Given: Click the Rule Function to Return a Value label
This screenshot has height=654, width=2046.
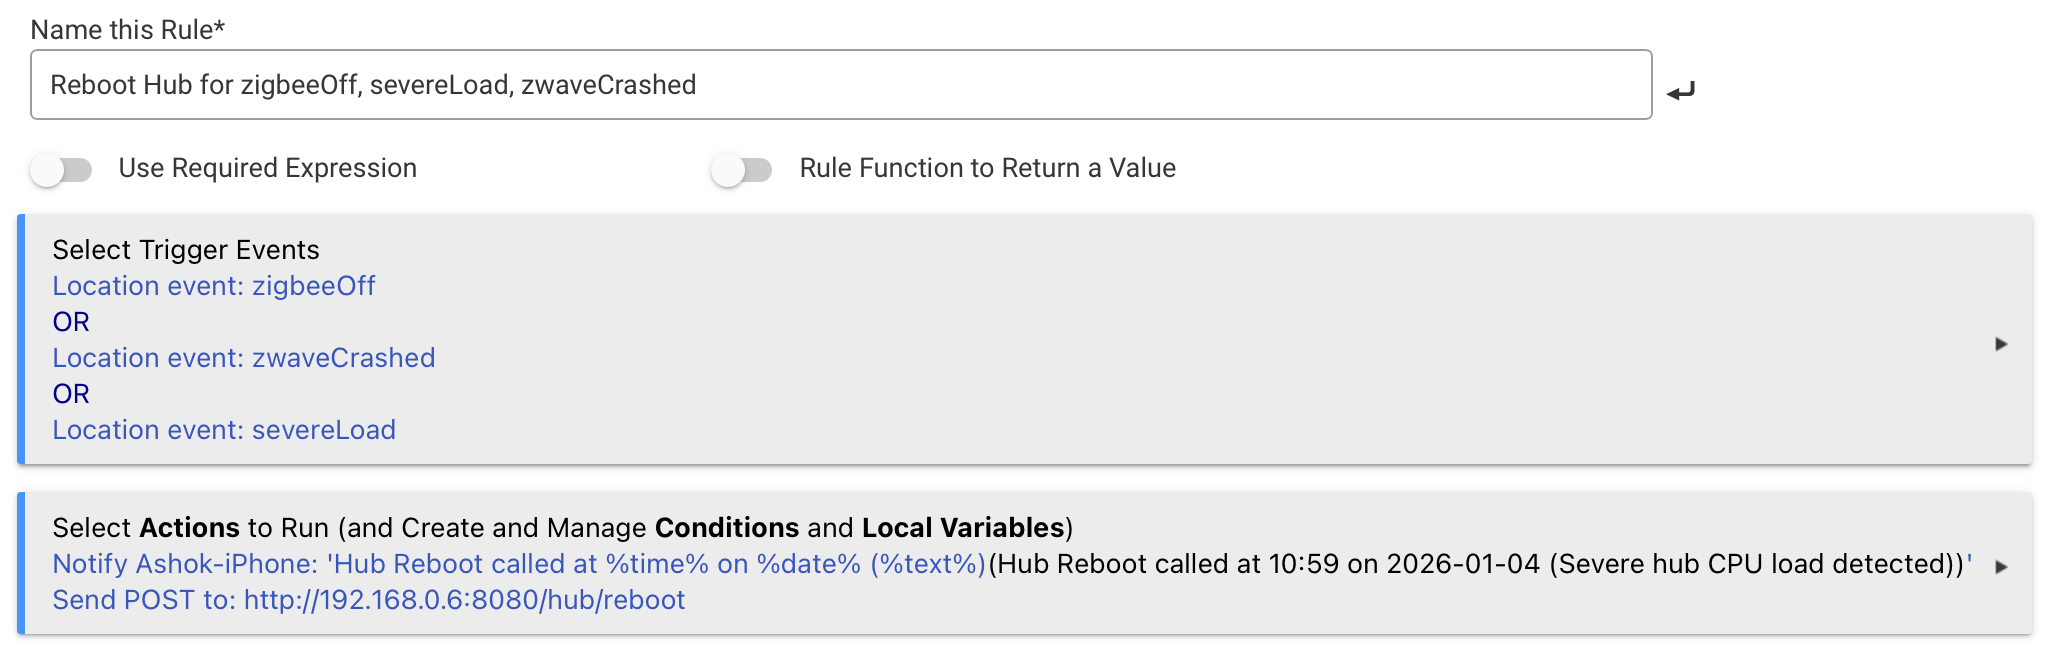Looking at the screenshot, I should tap(987, 168).
